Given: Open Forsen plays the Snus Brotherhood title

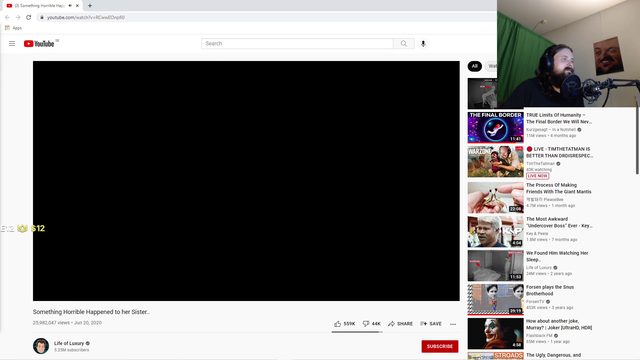Looking at the screenshot, I should pos(550,290).
